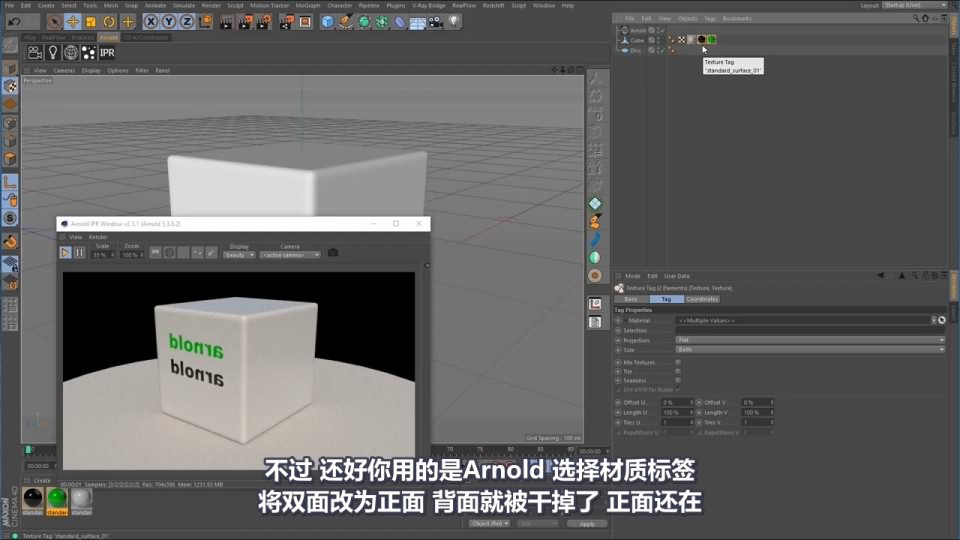Screen dimensions: 960x540
Task: Open the Object (Rel) coordinate dropdown
Action: click(490, 523)
